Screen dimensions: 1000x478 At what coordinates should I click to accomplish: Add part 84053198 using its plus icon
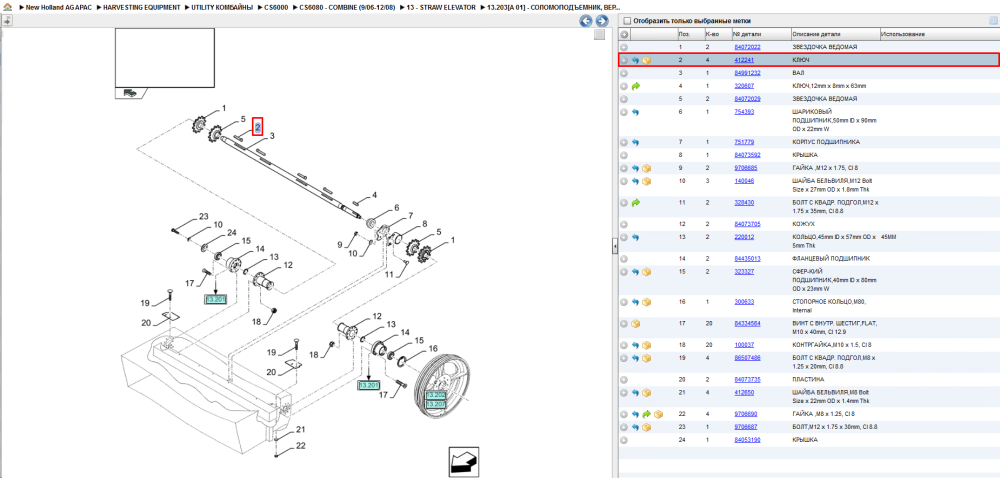pos(624,440)
